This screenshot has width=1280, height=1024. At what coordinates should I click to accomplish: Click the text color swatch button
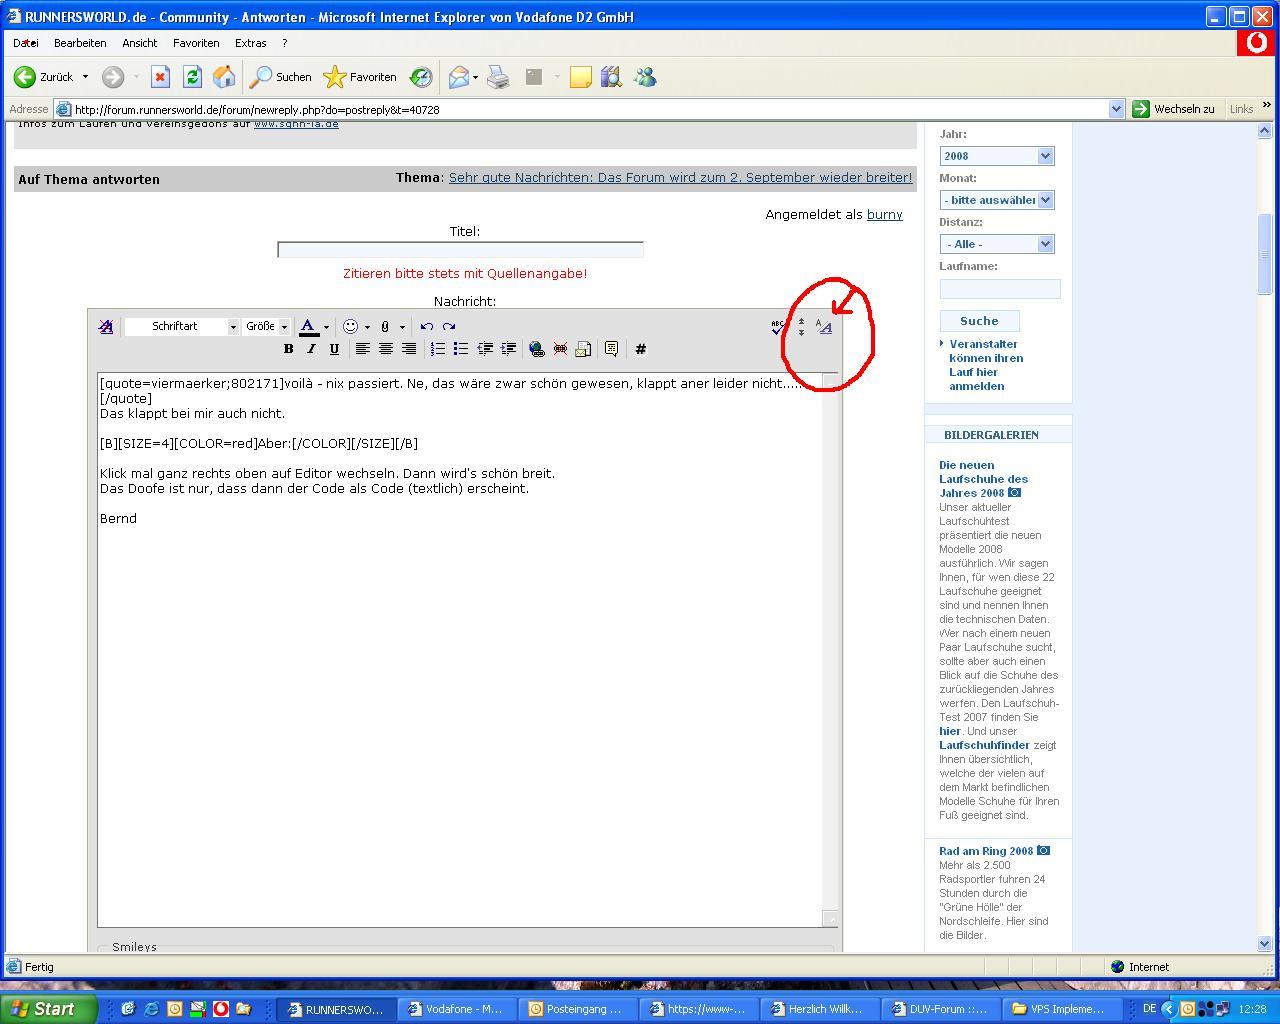click(308, 326)
